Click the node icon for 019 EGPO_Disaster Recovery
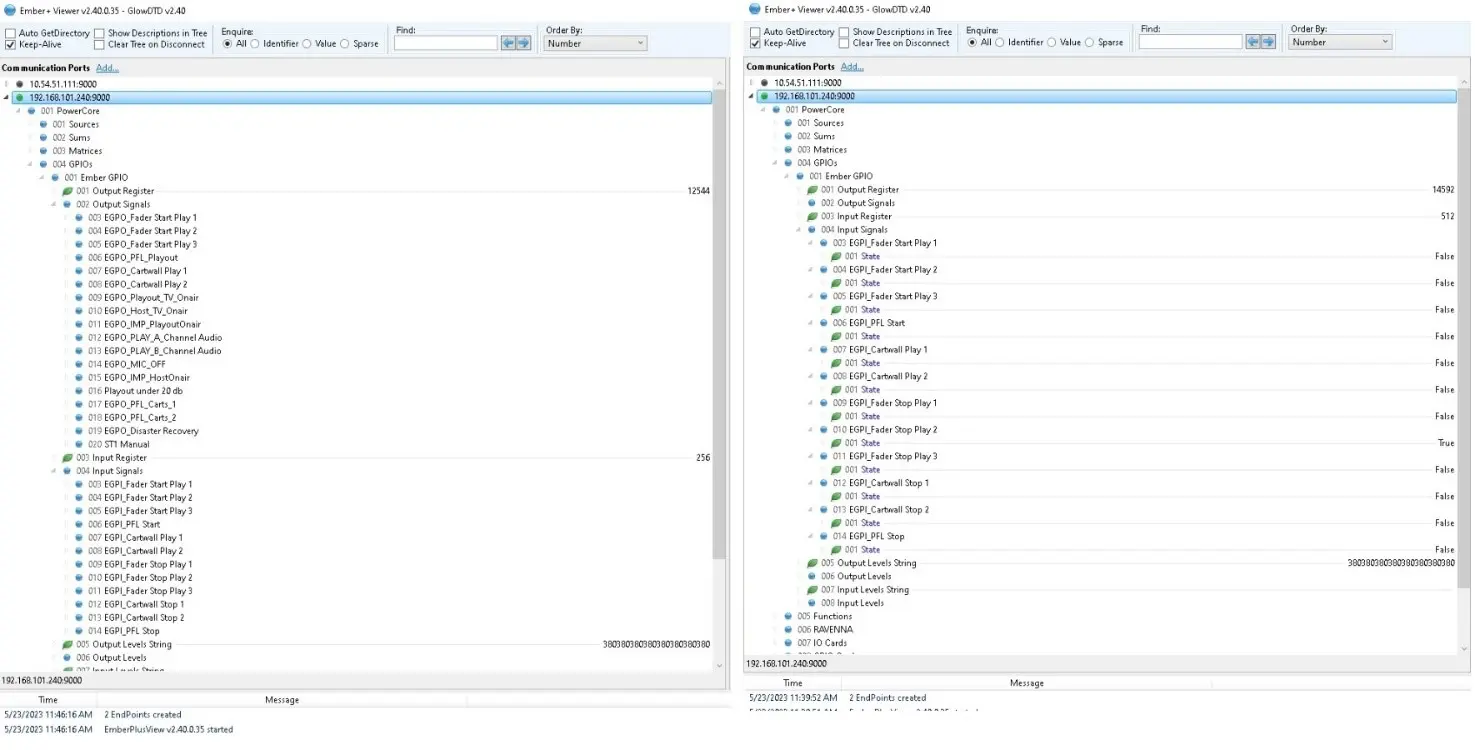The image size is (1475, 750). tap(79, 431)
